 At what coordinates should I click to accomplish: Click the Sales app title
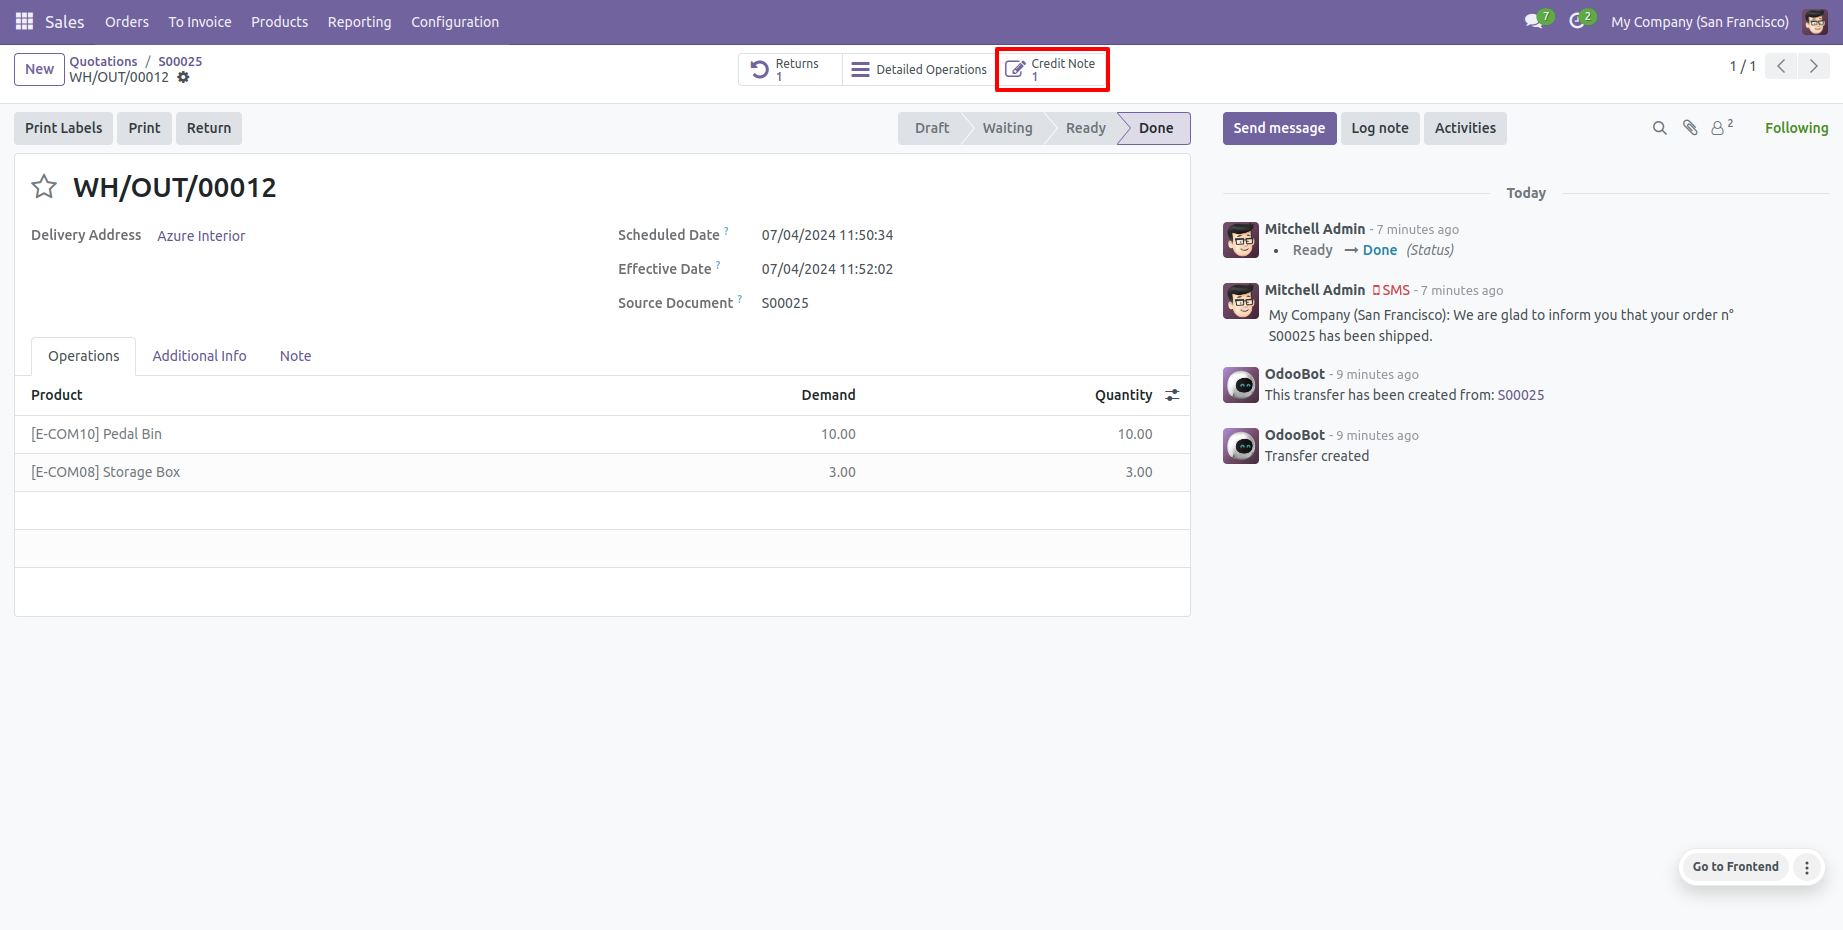pos(65,22)
